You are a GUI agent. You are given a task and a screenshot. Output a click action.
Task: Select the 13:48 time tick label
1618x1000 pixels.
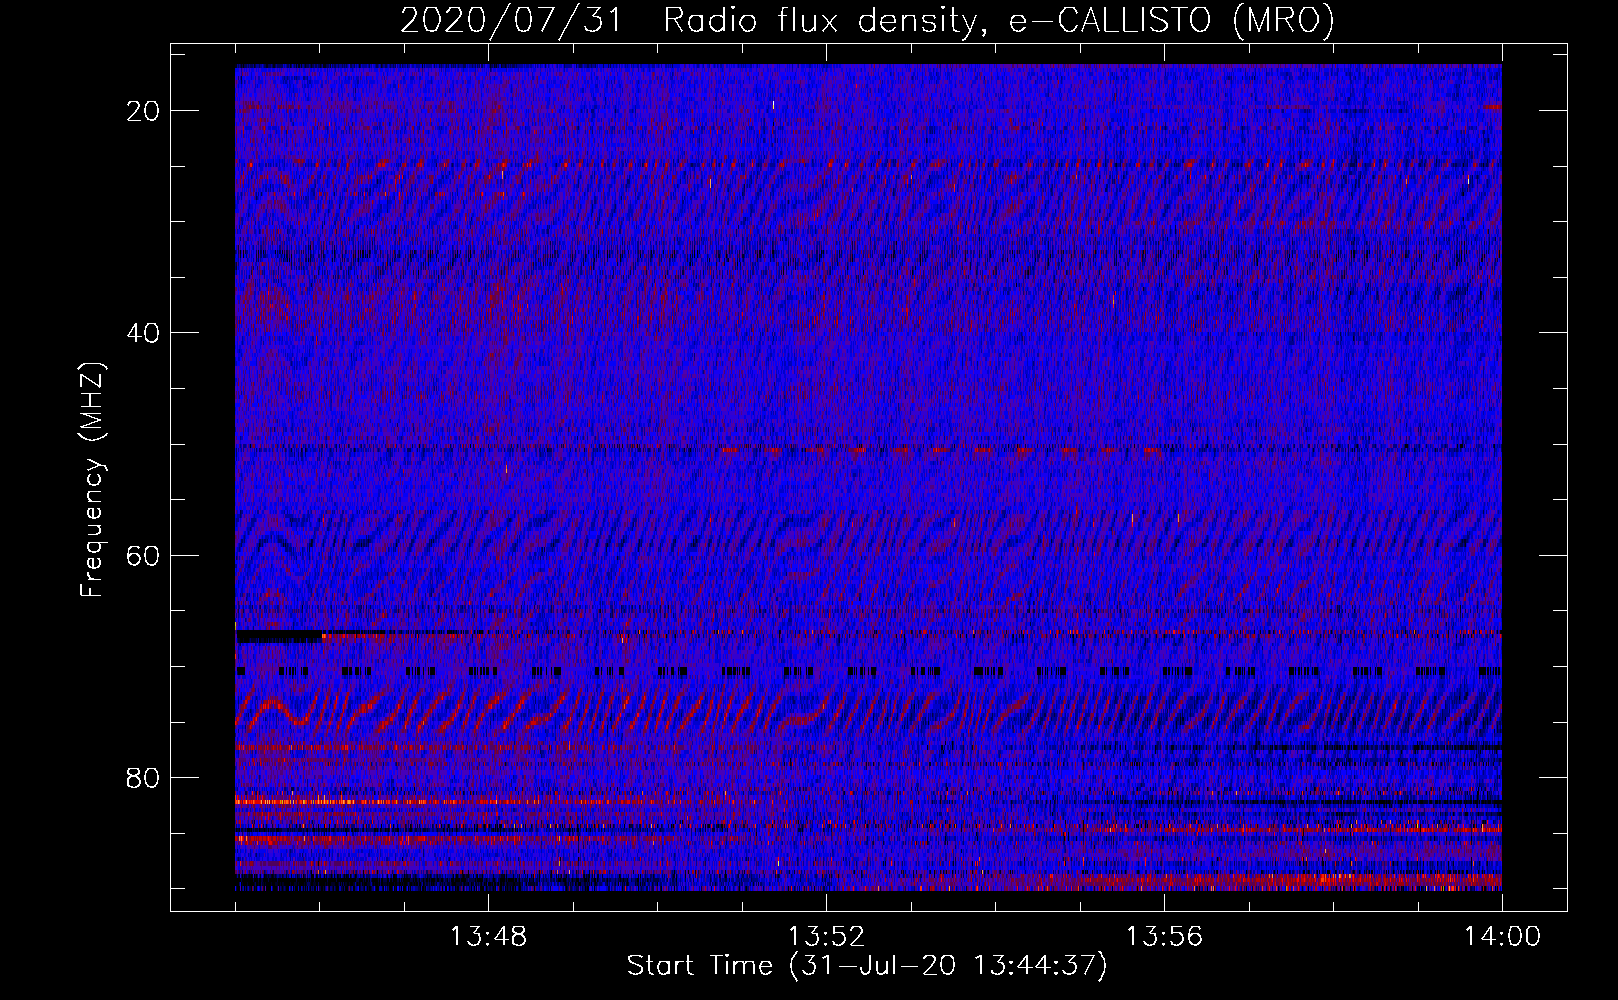pyautogui.click(x=488, y=937)
